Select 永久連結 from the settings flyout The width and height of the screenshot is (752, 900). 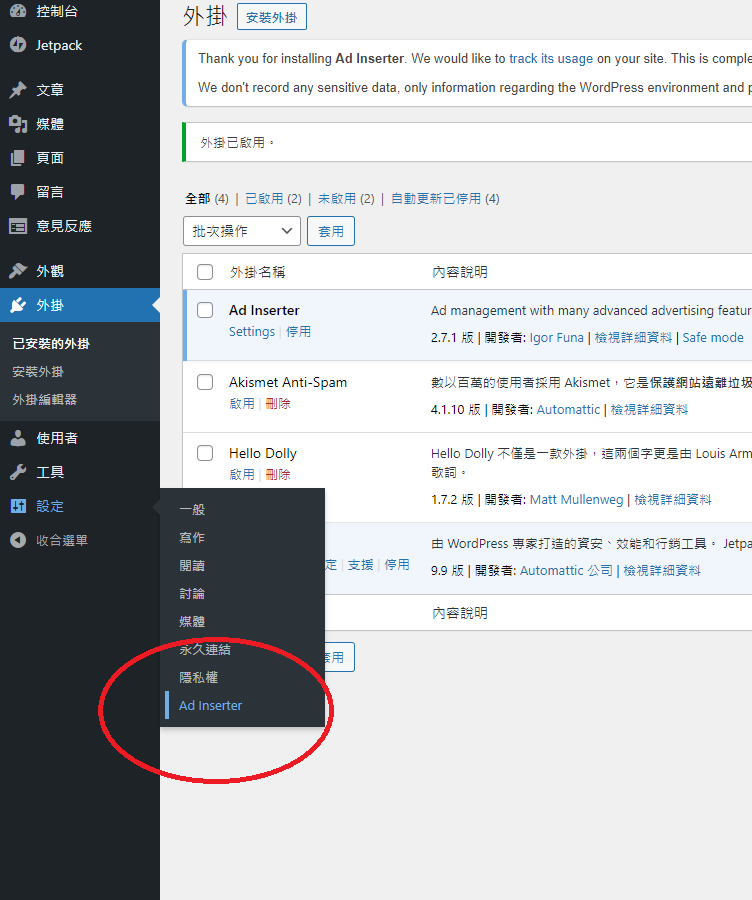click(x=205, y=649)
